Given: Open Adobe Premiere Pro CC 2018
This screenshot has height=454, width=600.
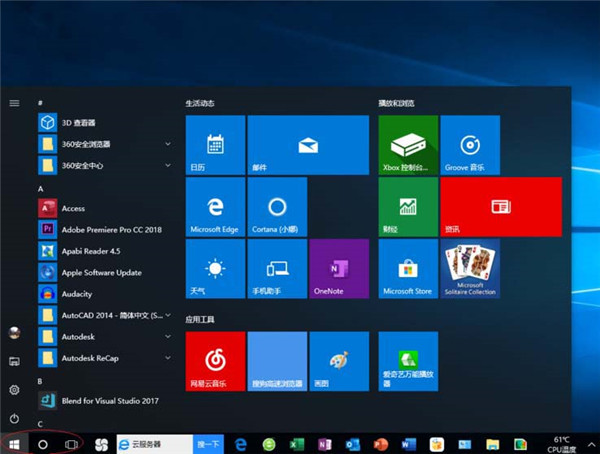Looking at the screenshot, I should (x=110, y=229).
